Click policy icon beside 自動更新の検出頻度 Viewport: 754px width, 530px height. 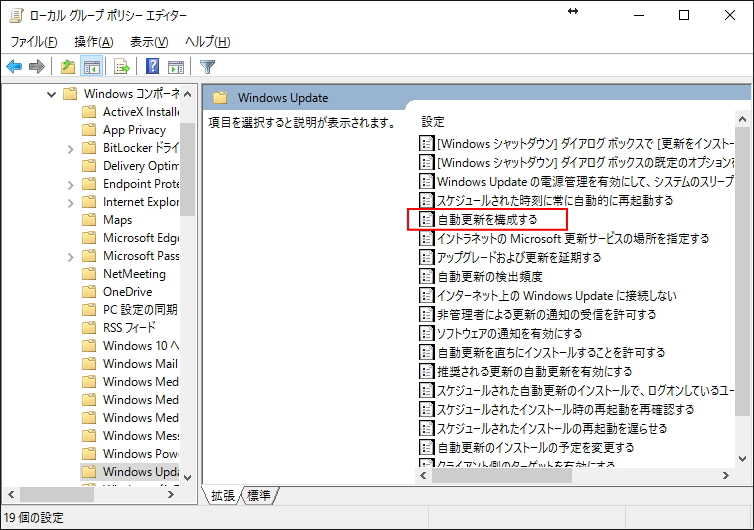pyautogui.click(x=426, y=276)
